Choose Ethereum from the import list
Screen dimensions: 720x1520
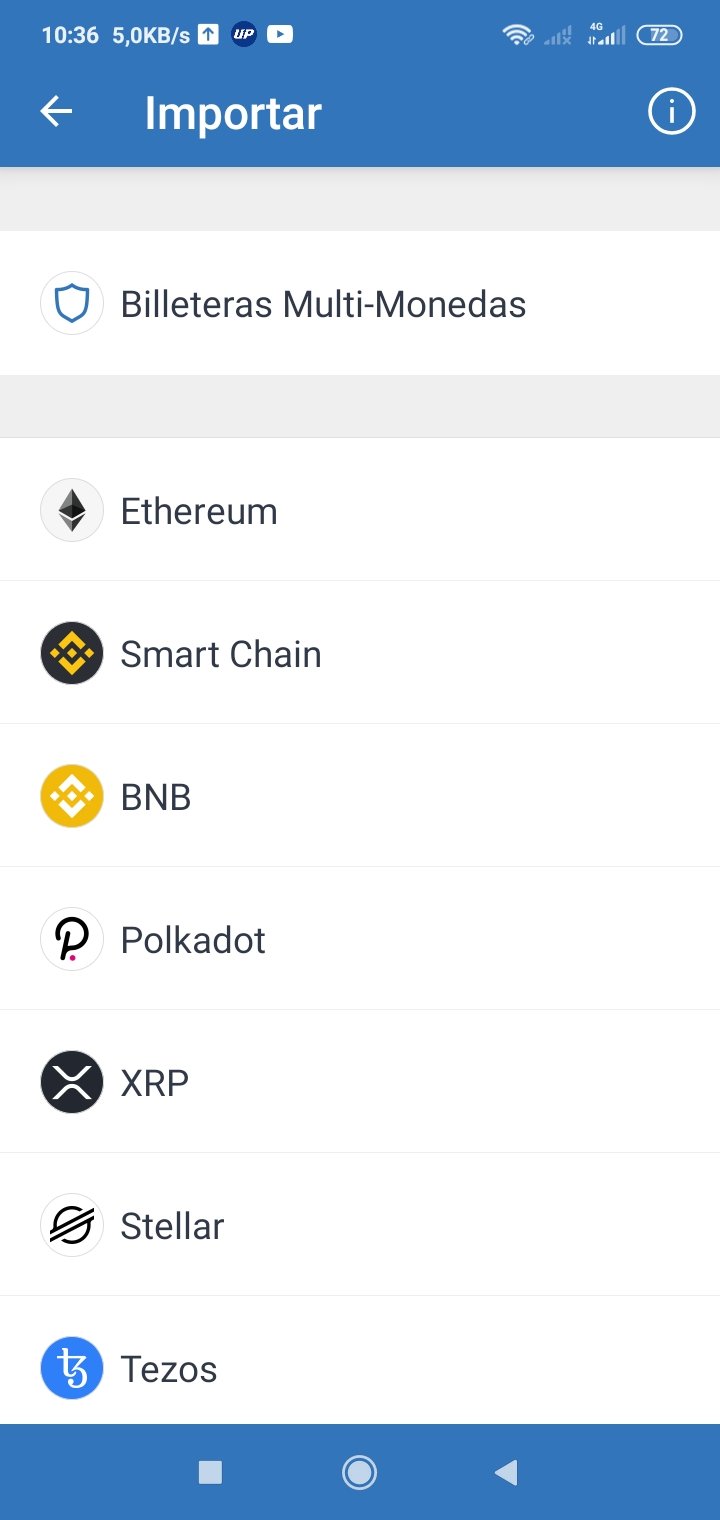click(x=360, y=510)
